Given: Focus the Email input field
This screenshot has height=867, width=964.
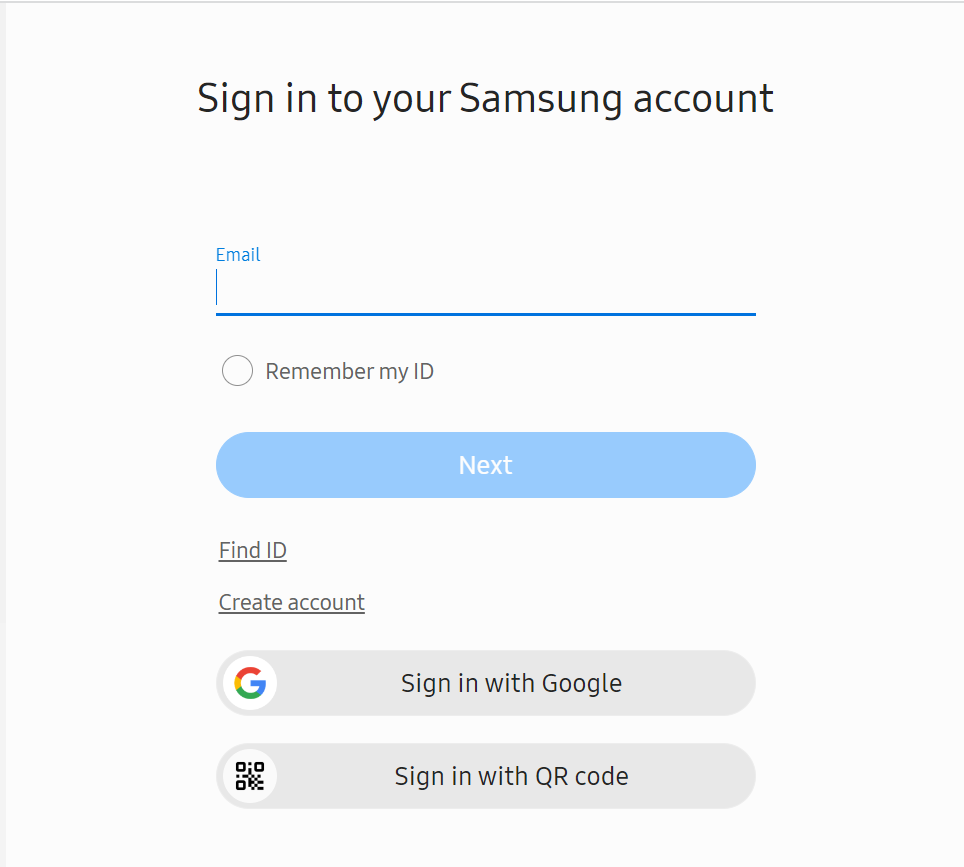Looking at the screenshot, I should (486, 288).
